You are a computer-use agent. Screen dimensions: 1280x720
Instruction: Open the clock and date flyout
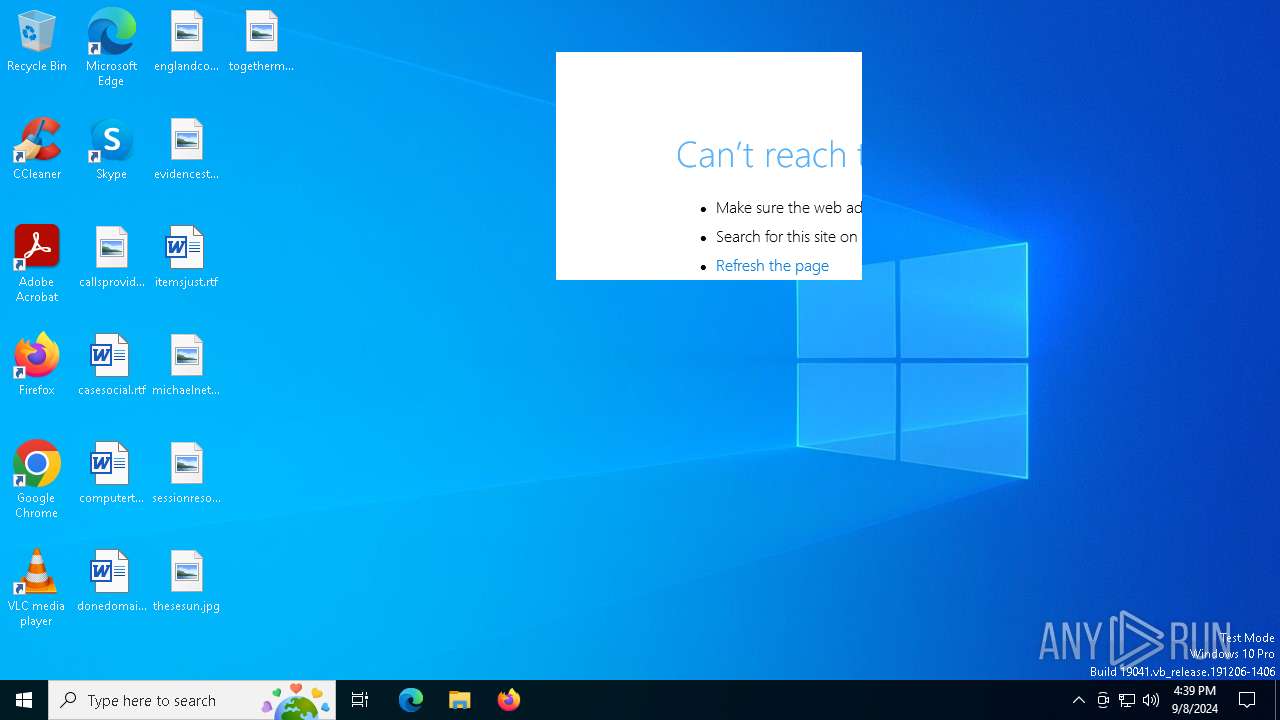(x=1194, y=700)
